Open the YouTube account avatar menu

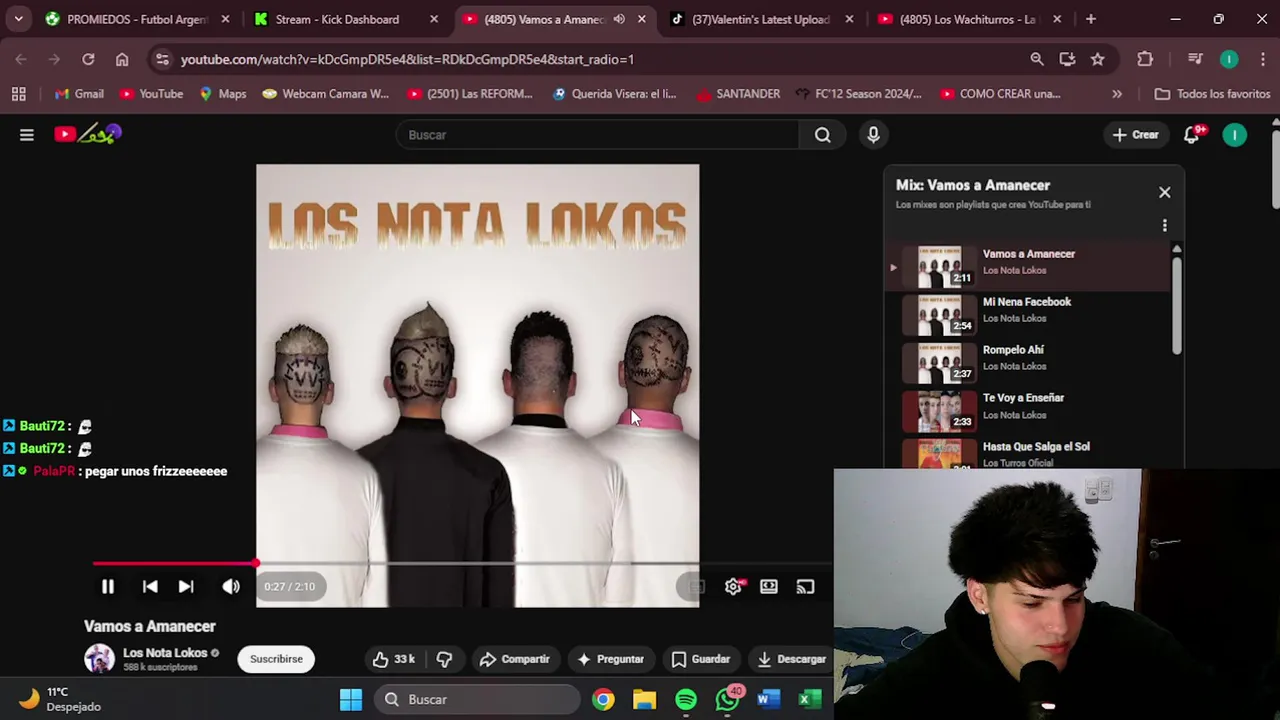click(1235, 135)
